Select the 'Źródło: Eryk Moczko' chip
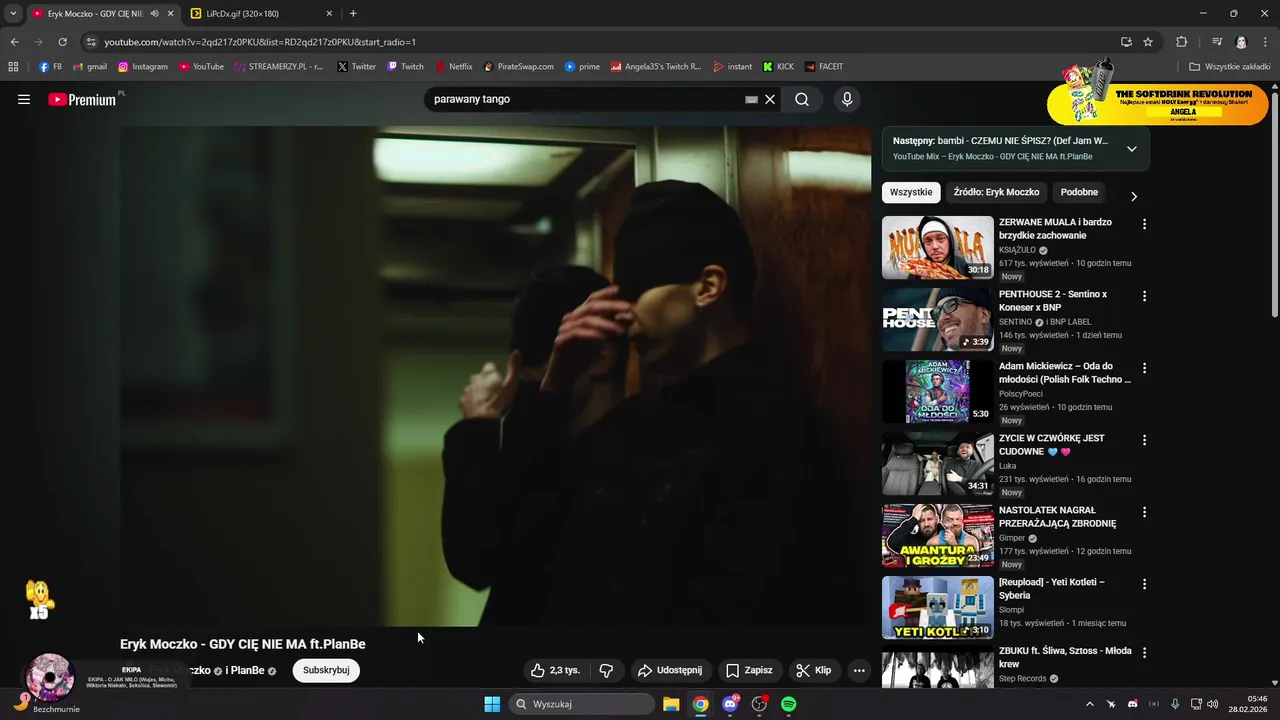1280x720 pixels. coord(996,192)
